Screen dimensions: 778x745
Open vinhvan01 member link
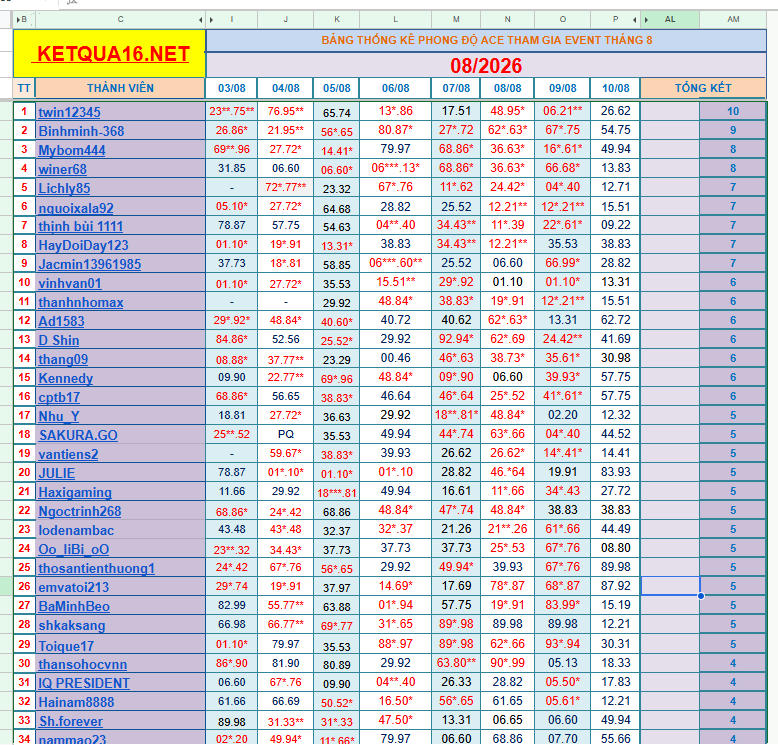tap(70, 283)
